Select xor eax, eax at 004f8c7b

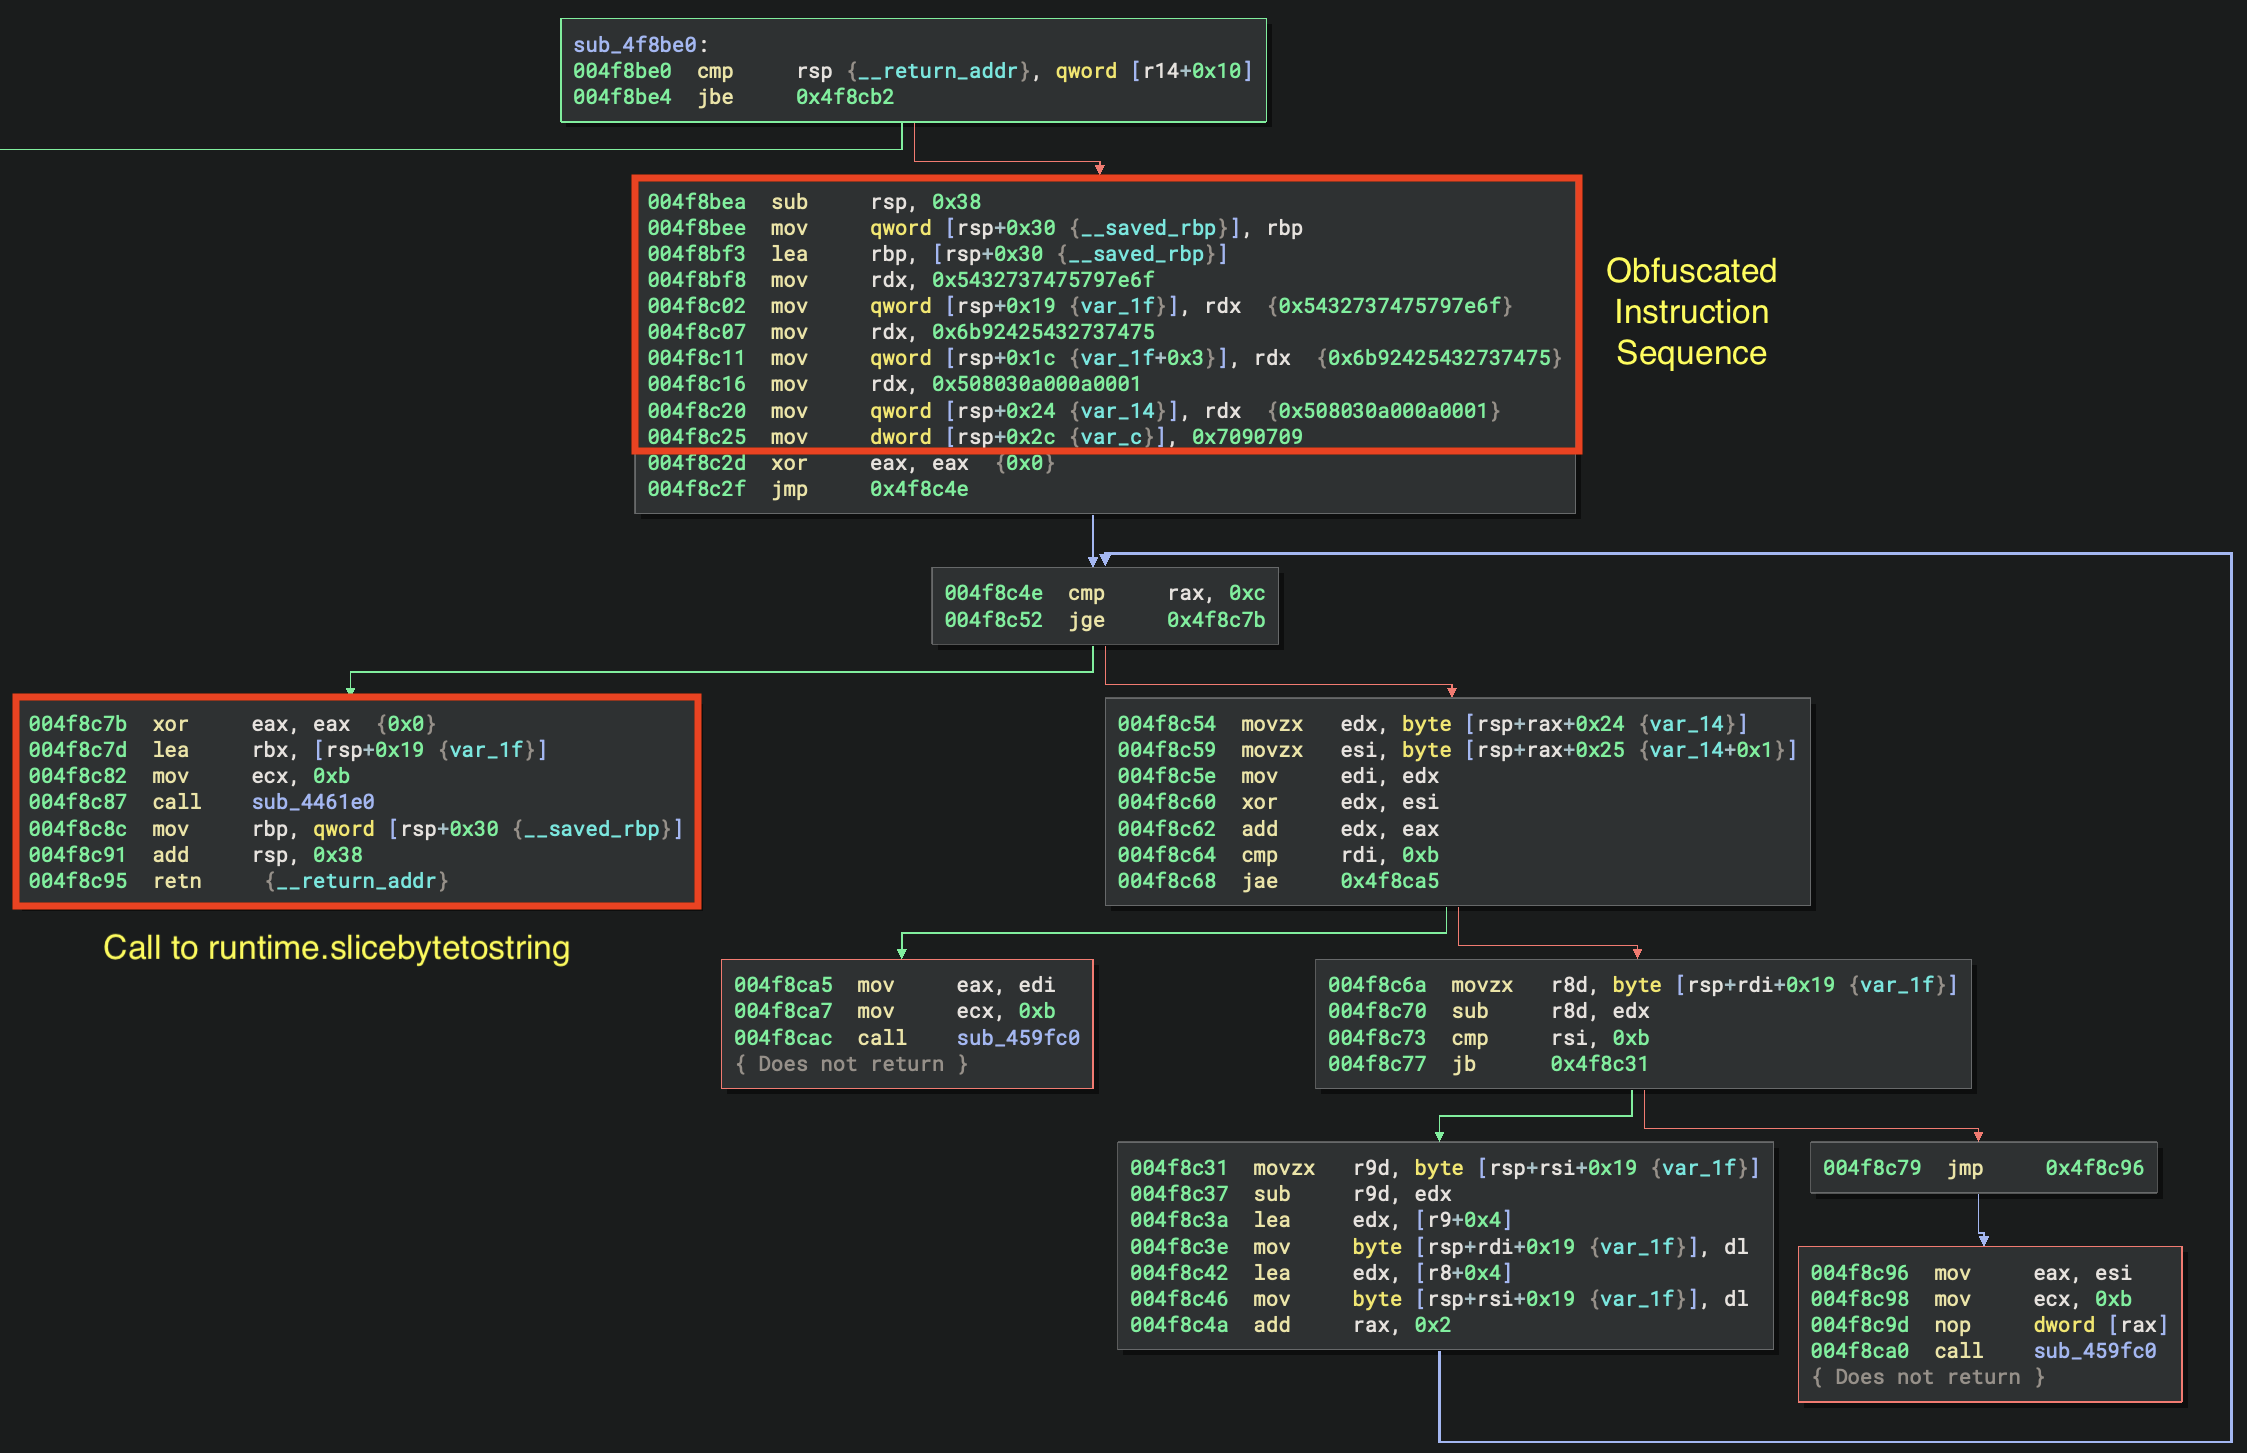(x=232, y=723)
